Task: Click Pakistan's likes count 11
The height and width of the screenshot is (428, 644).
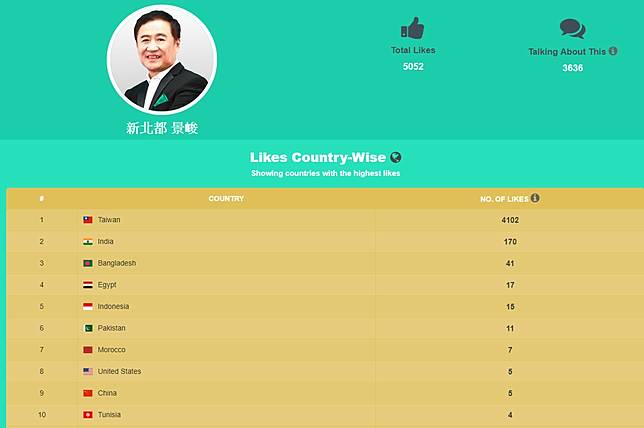Action: pos(510,329)
